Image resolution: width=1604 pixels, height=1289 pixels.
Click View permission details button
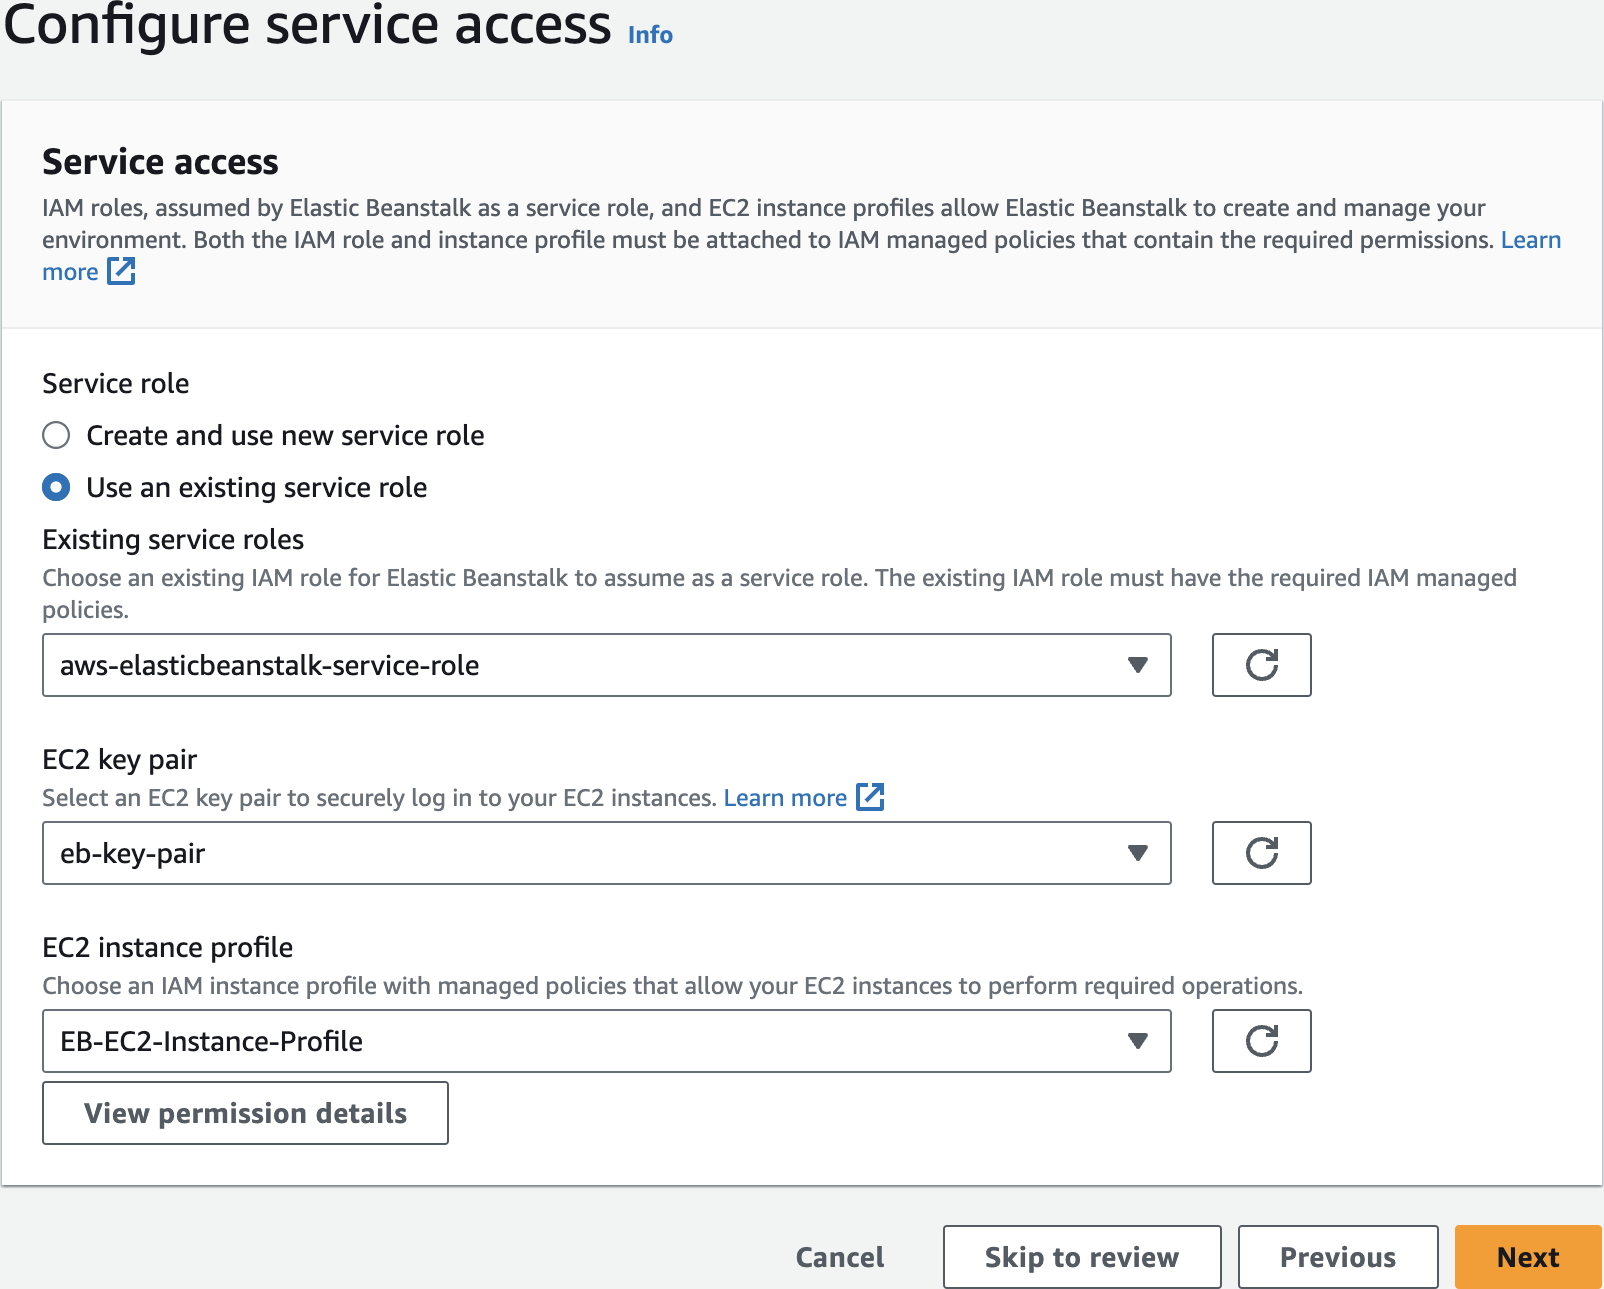click(245, 1113)
